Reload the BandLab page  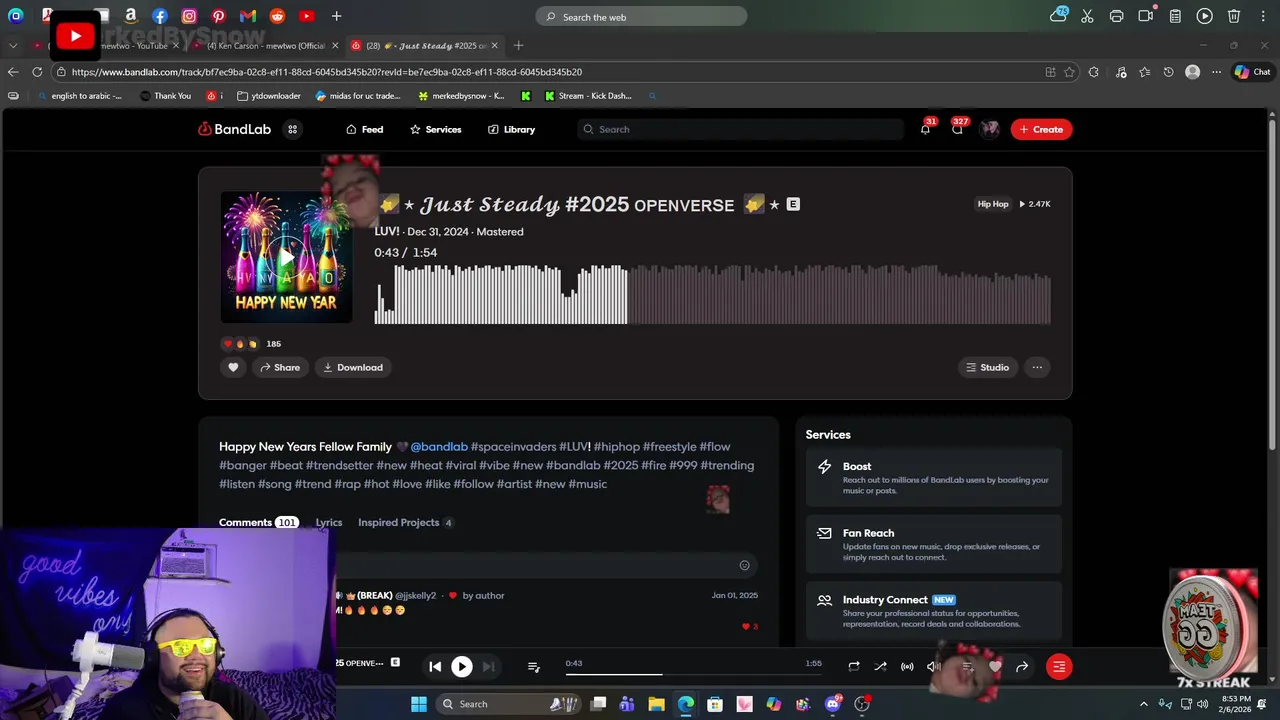coord(37,72)
